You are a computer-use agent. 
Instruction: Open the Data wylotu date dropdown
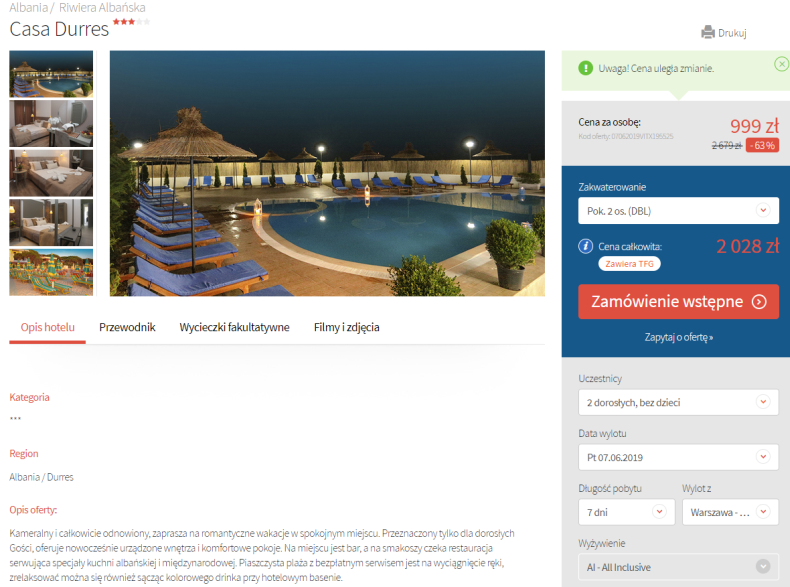[678, 457]
